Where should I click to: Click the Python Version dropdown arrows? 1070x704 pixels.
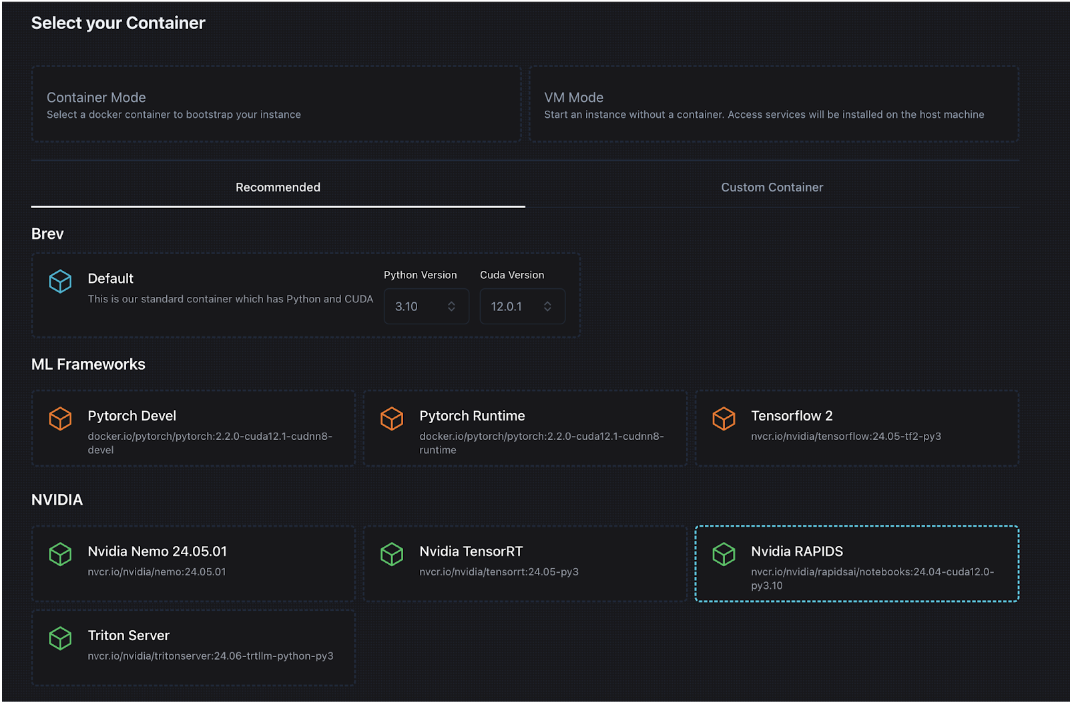click(x=451, y=306)
